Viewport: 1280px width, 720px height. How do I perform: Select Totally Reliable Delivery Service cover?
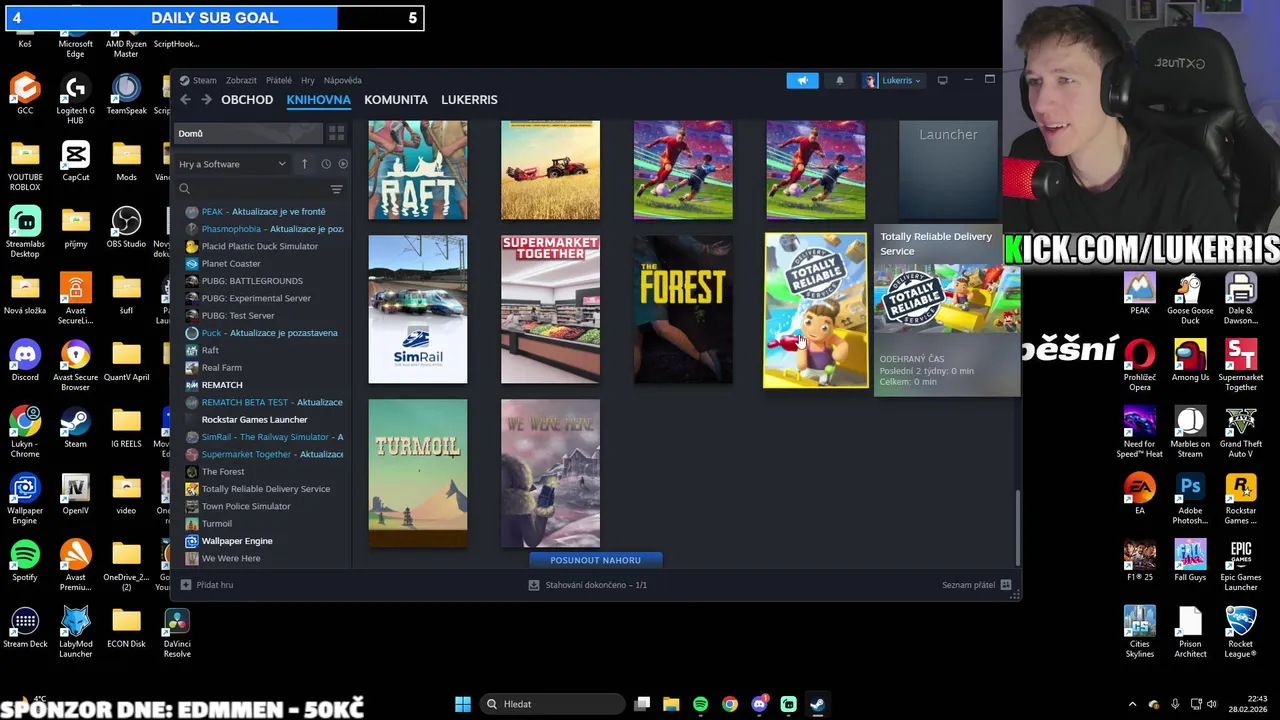[x=816, y=310]
